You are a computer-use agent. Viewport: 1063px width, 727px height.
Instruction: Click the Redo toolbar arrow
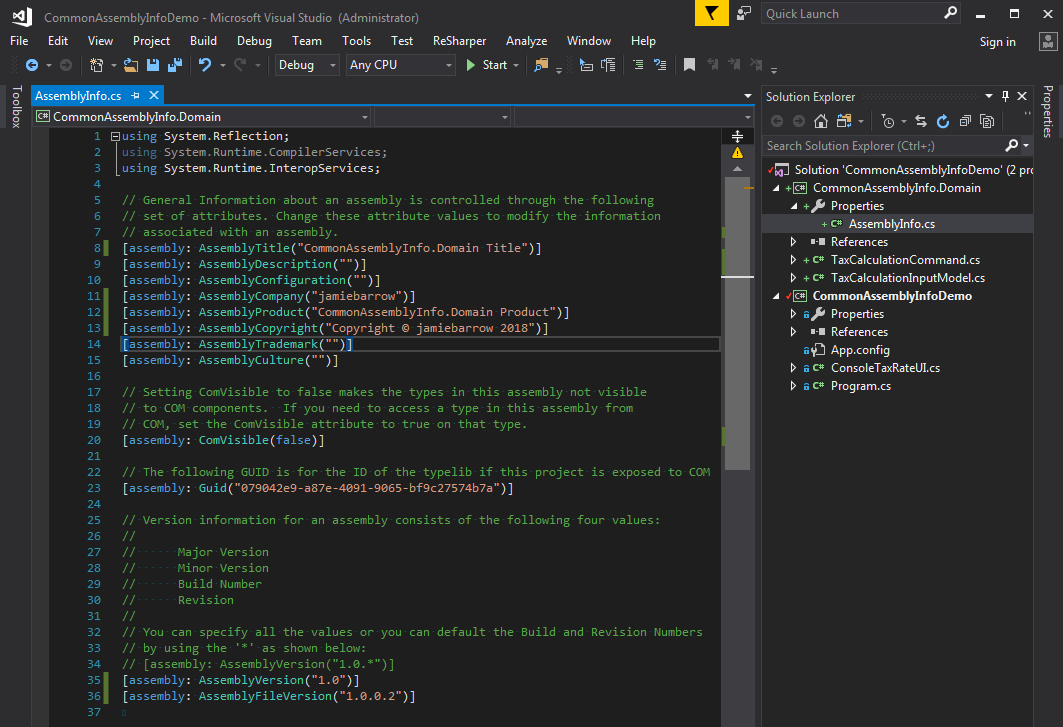[239, 65]
